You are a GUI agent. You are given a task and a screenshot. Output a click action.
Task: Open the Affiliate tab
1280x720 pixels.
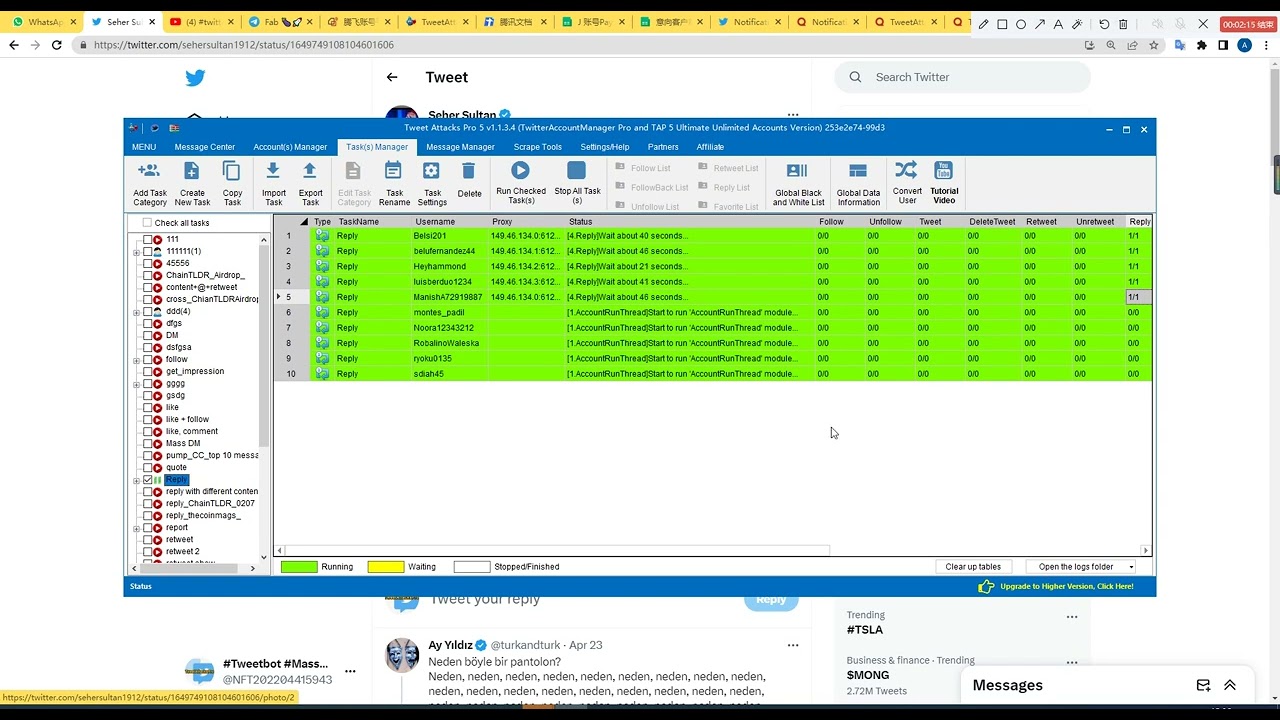(x=710, y=147)
